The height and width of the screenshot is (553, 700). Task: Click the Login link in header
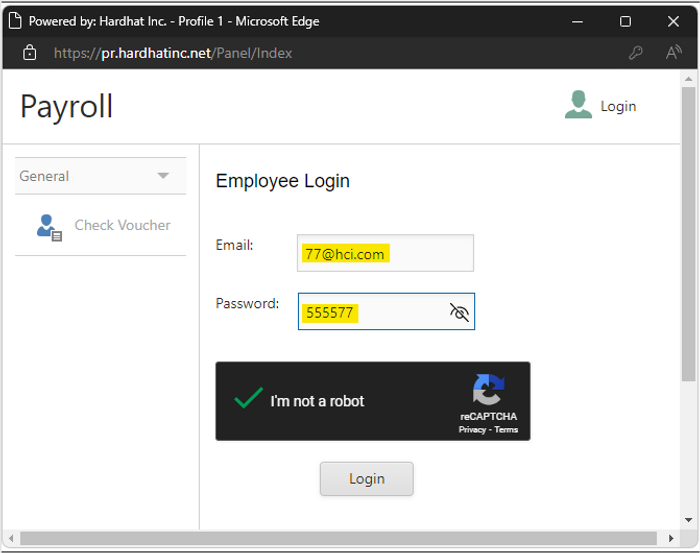point(618,106)
